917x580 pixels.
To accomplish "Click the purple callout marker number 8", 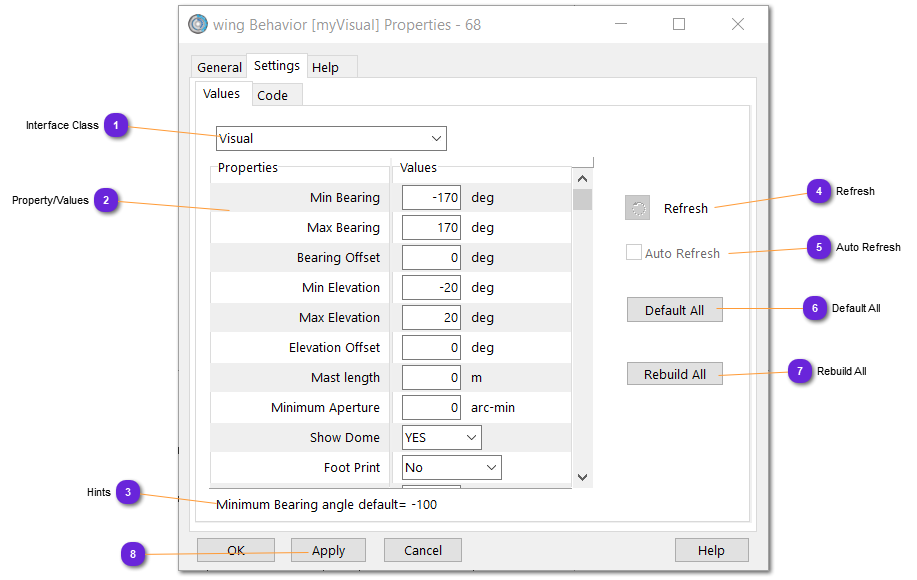I will pos(134,554).
